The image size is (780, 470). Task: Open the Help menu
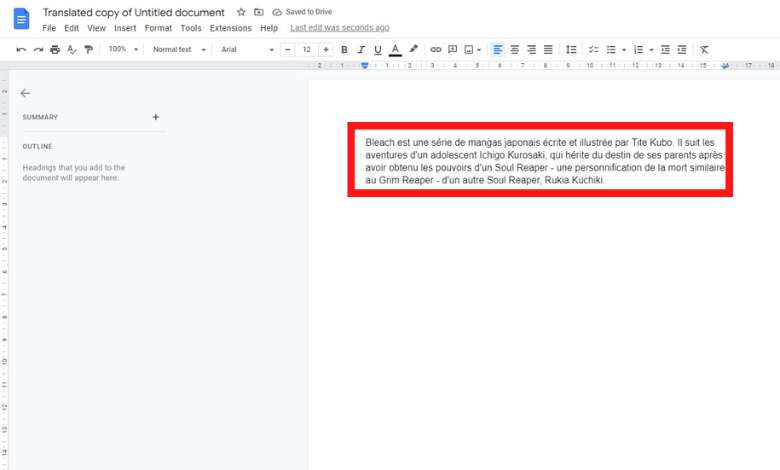[269, 28]
